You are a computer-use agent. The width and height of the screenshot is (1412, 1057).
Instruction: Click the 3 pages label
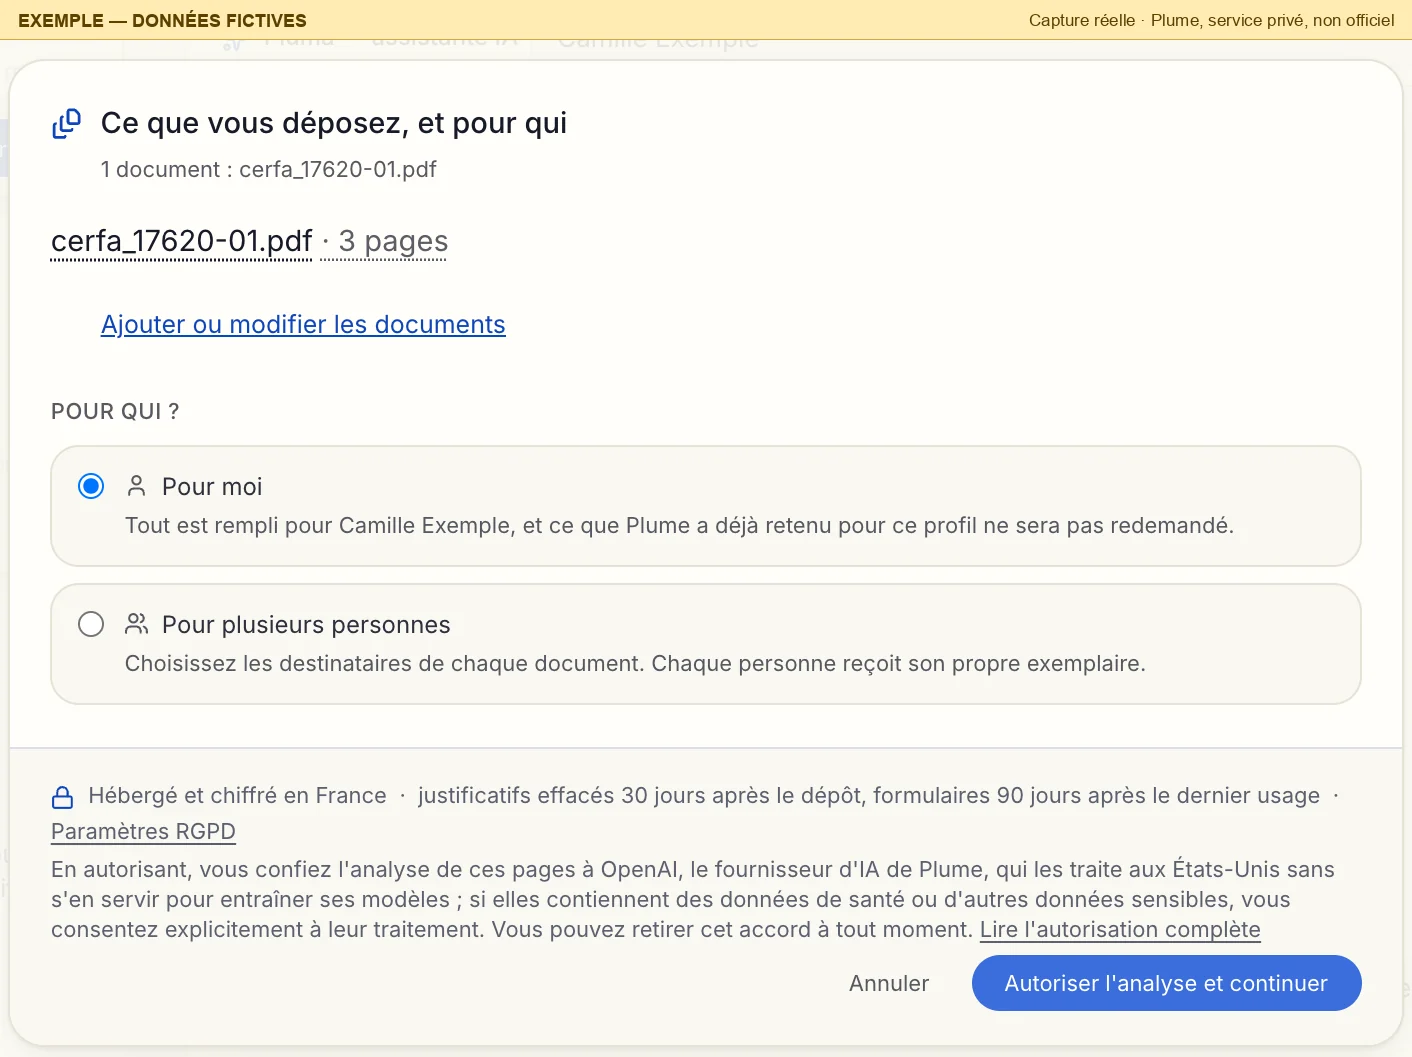[393, 241]
